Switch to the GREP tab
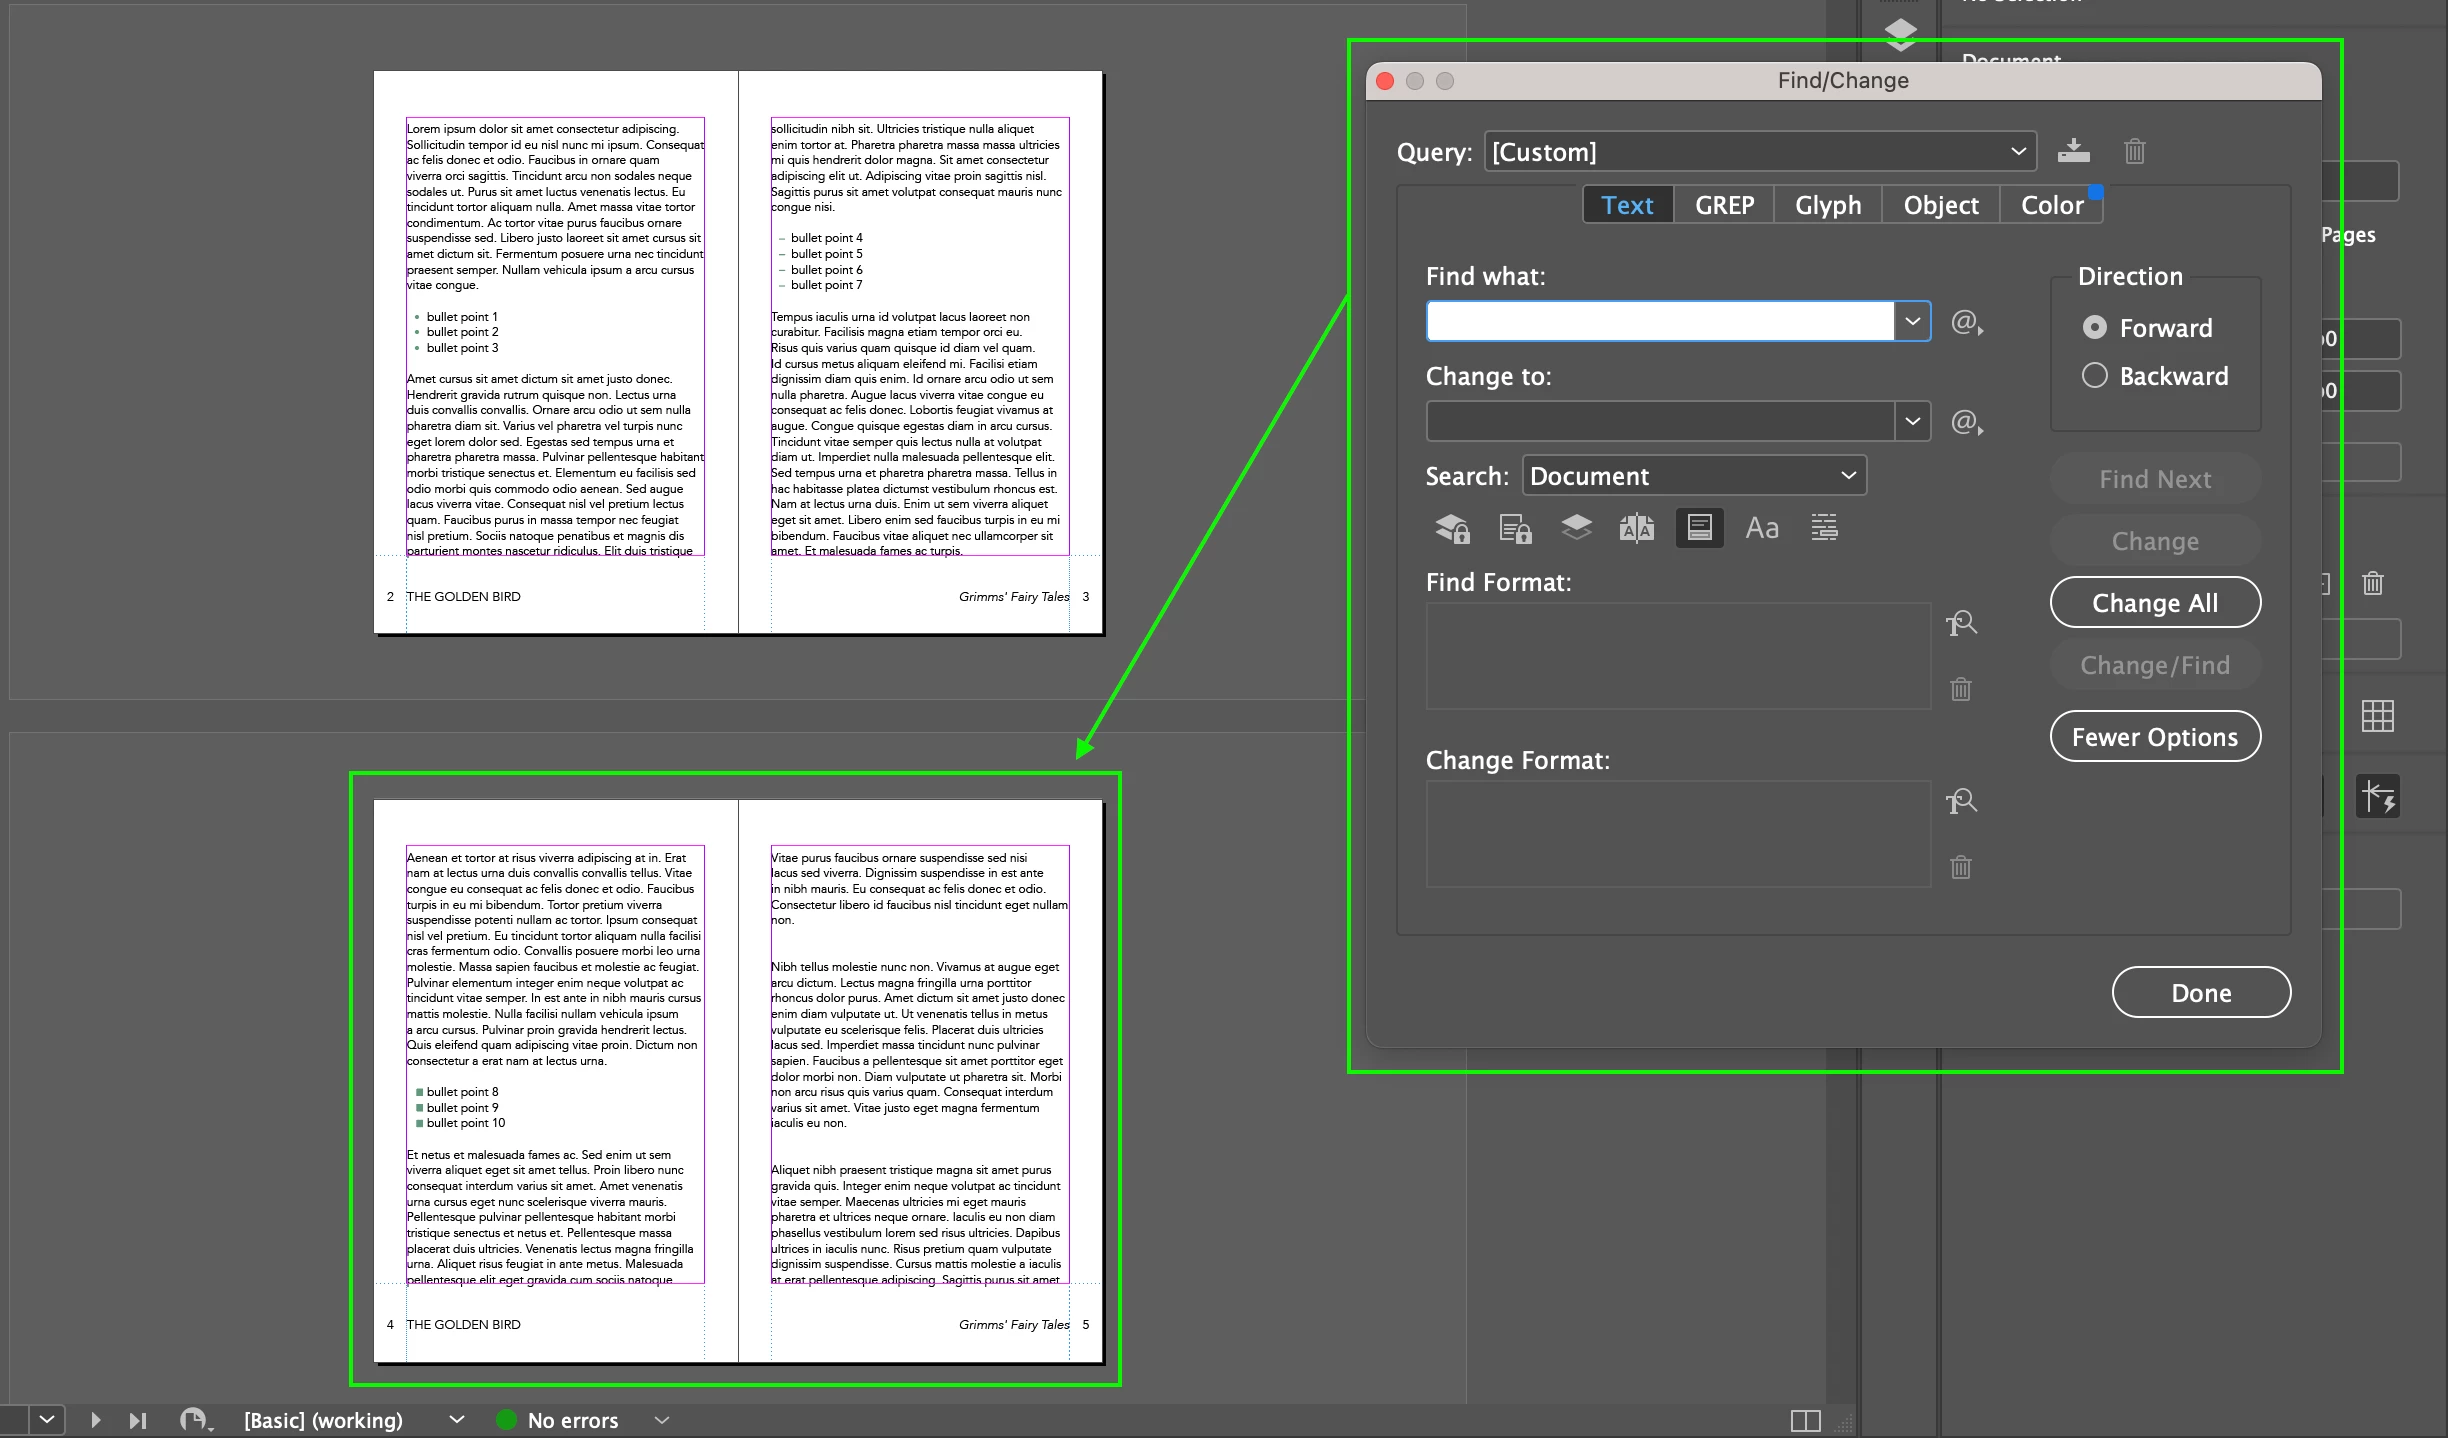 (x=1724, y=205)
